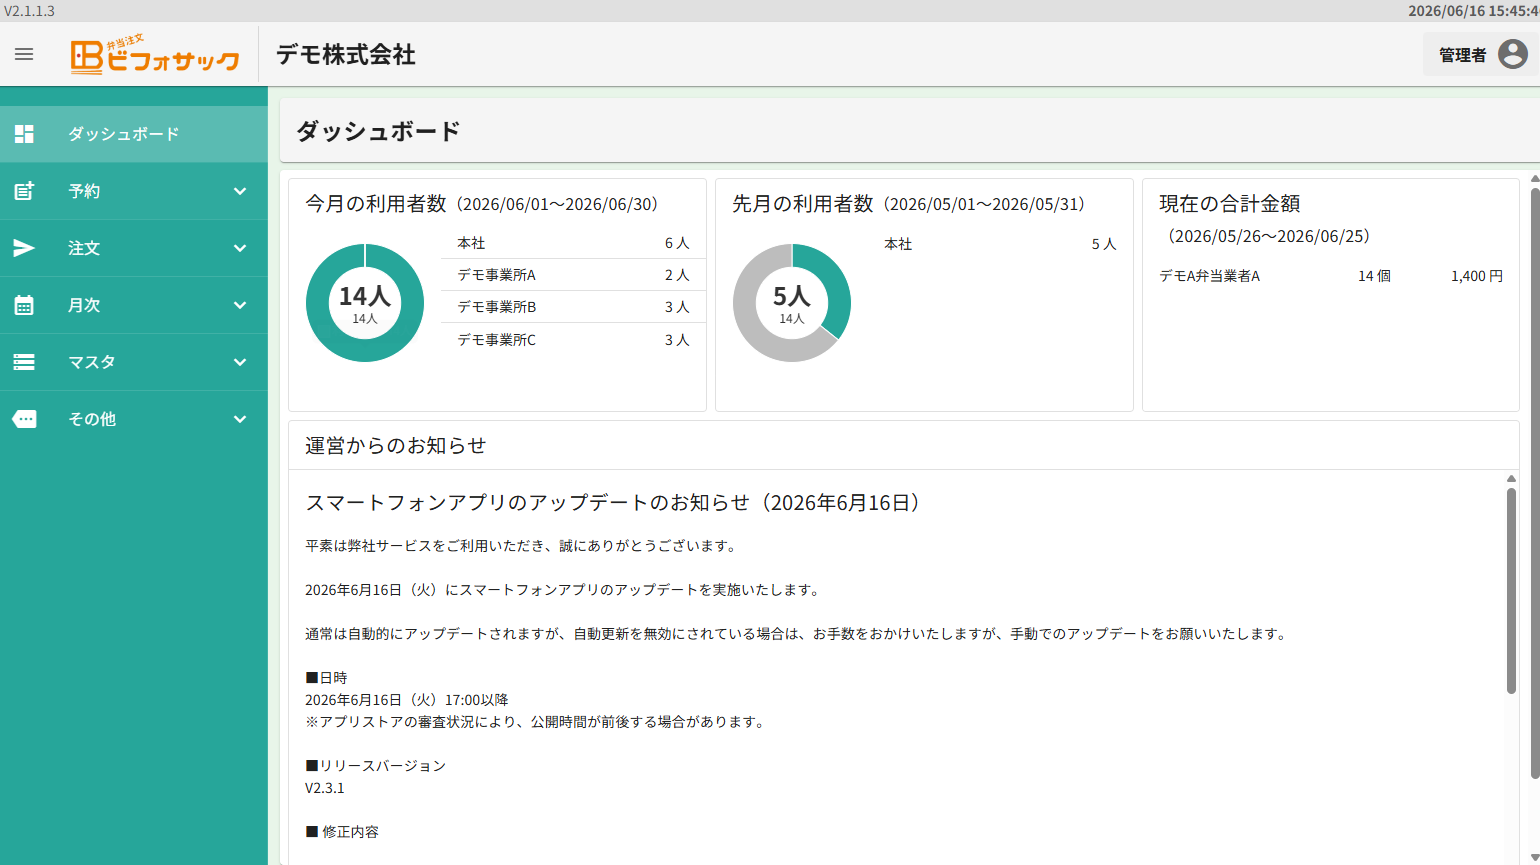1540x865 pixels.
Task: Click the main page scrollbar thumb
Action: (x=1535, y=482)
